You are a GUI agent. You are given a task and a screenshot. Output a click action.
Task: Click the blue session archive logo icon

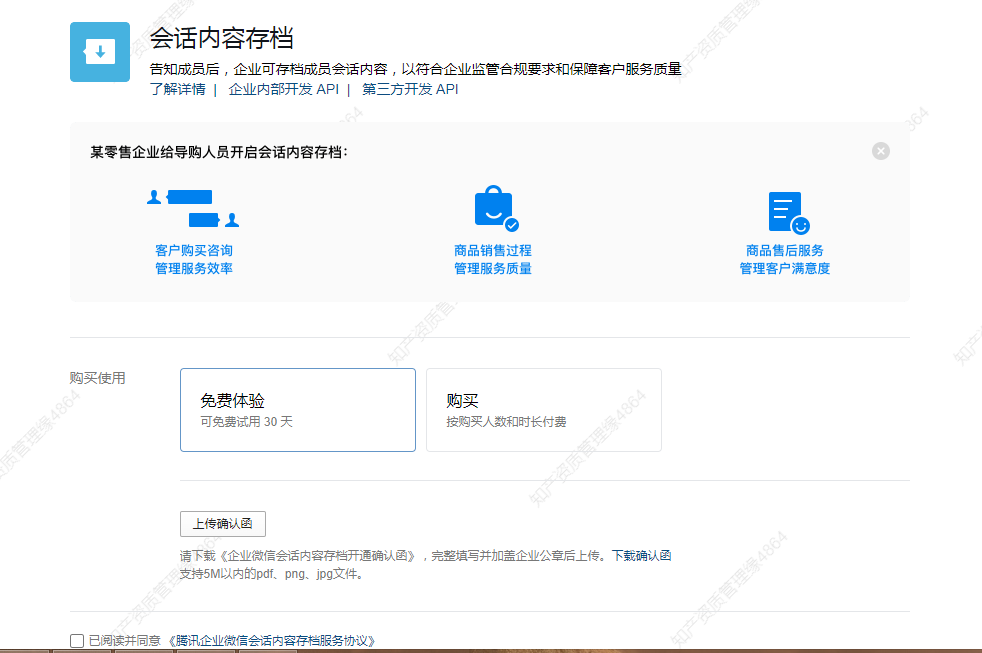[99, 52]
